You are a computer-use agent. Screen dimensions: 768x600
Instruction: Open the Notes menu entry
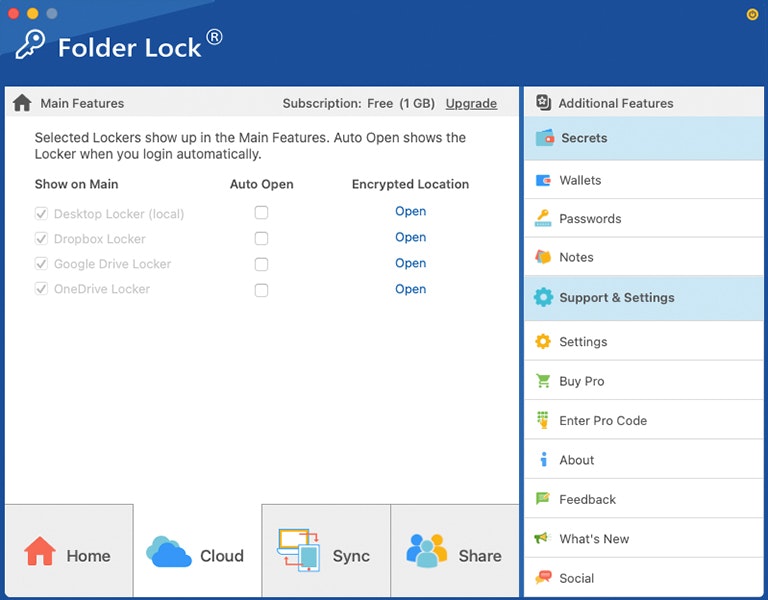pos(644,257)
